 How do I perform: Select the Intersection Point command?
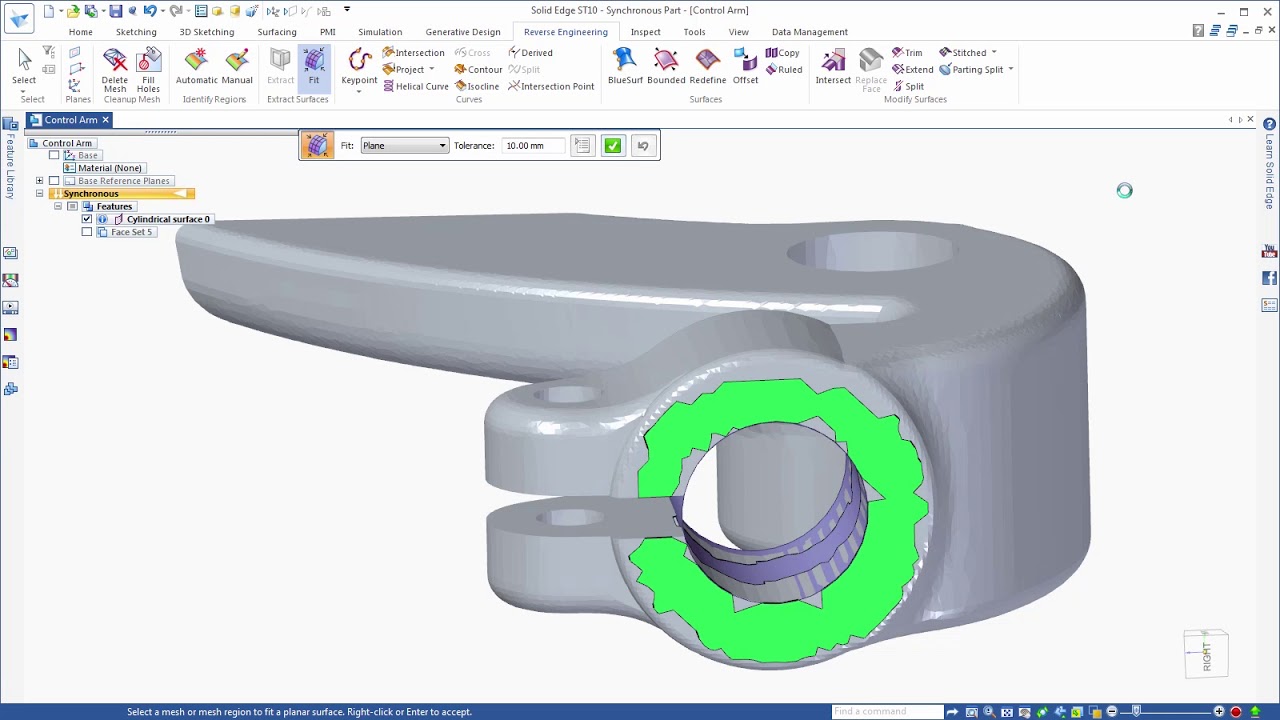551,86
